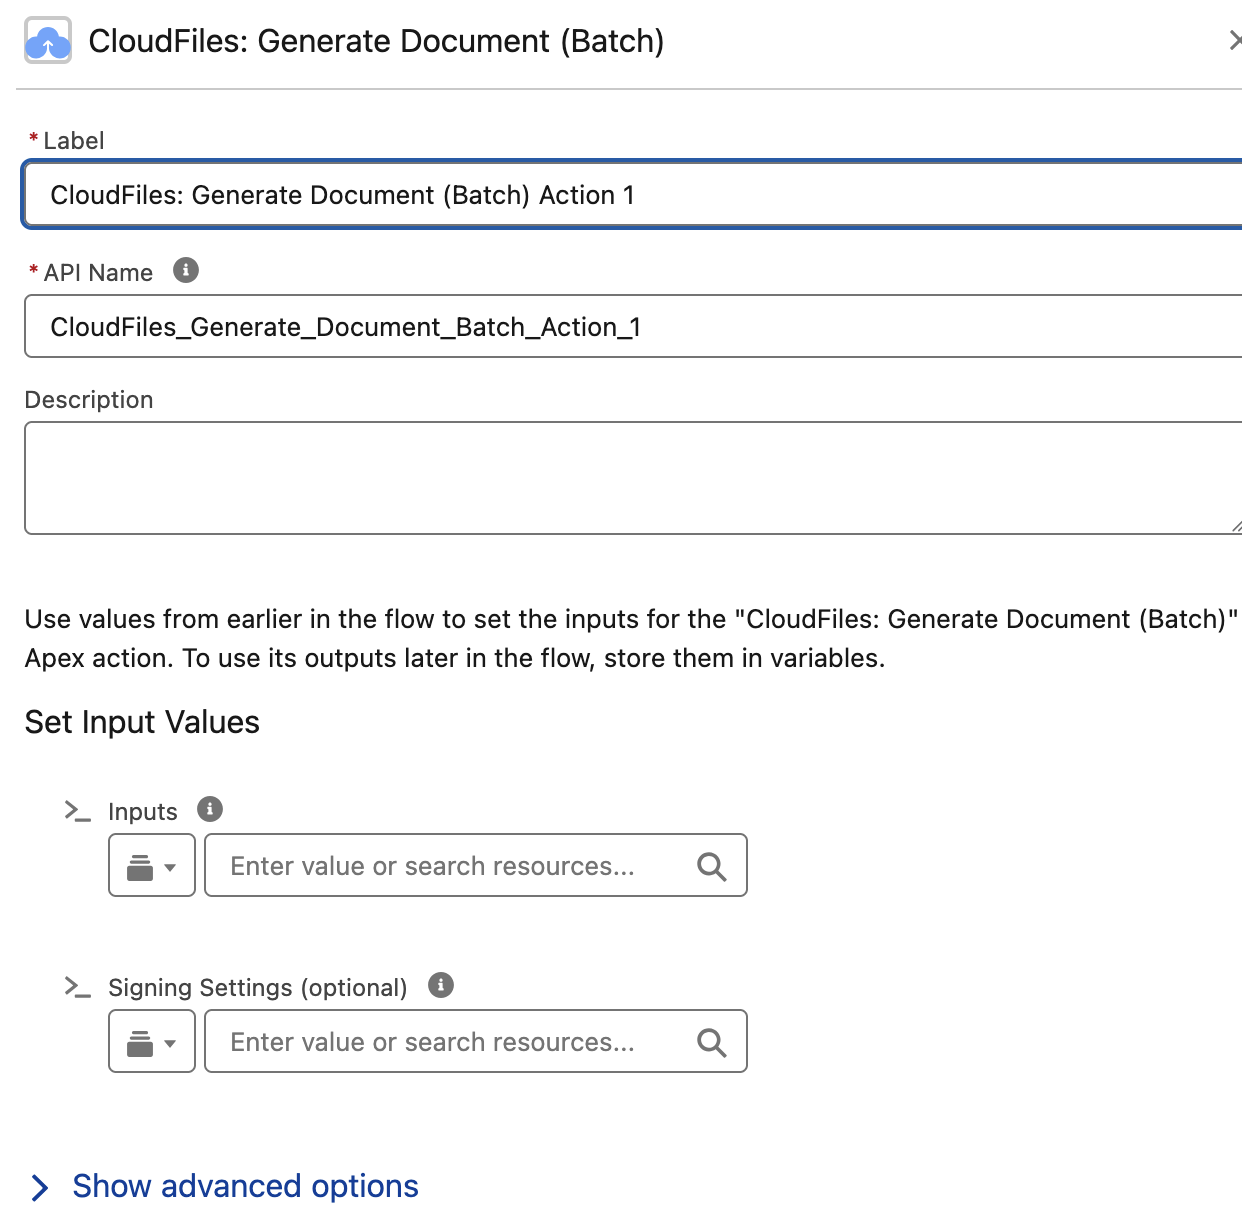Focus the API Name text field
The width and height of the screenshot is (1258, 1219).
click(633, 326)
